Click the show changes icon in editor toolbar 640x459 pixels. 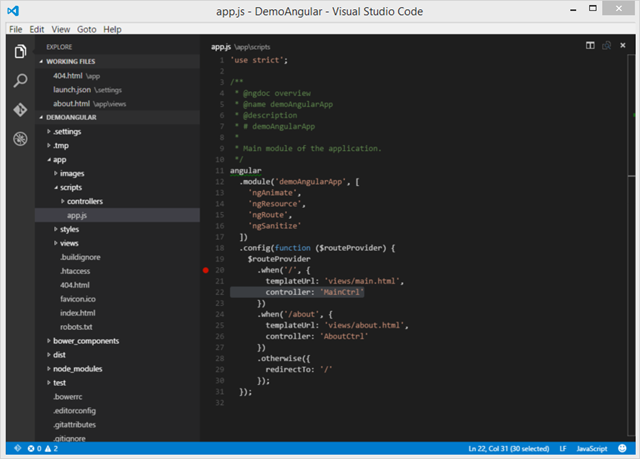[x=607, y=45]
